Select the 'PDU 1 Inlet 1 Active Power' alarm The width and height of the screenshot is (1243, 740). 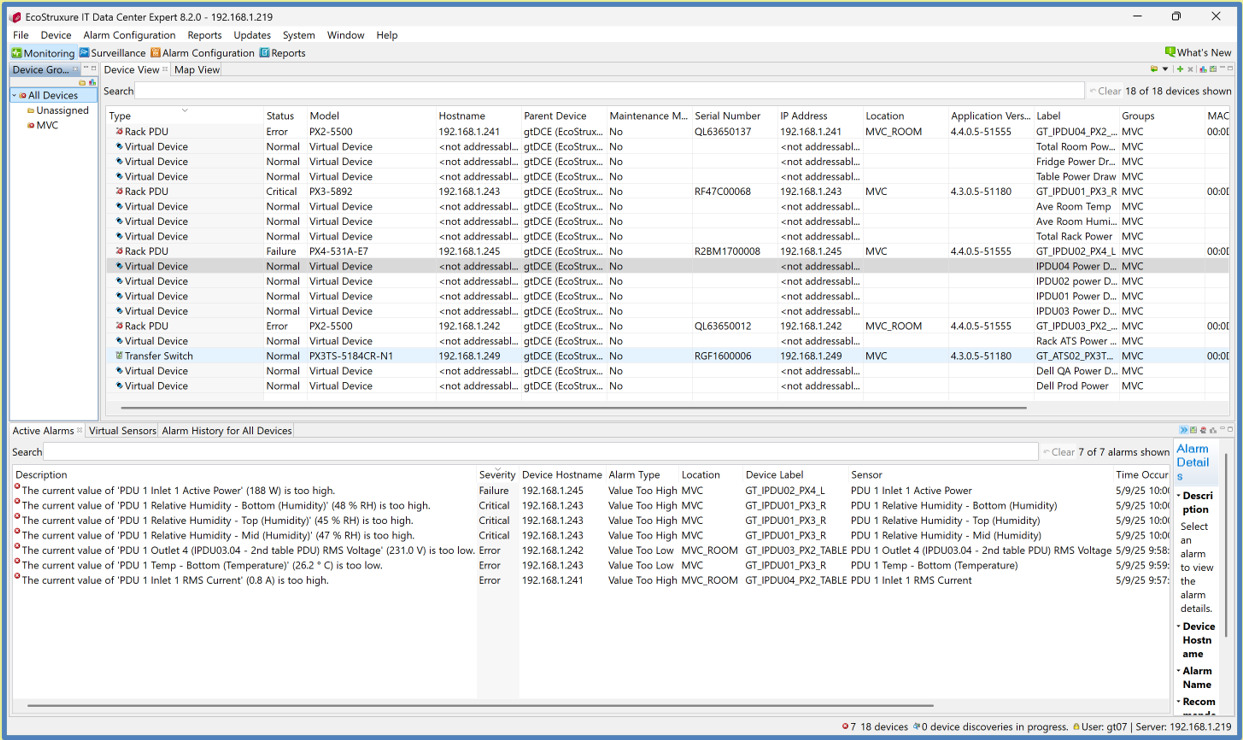(590, 490)
